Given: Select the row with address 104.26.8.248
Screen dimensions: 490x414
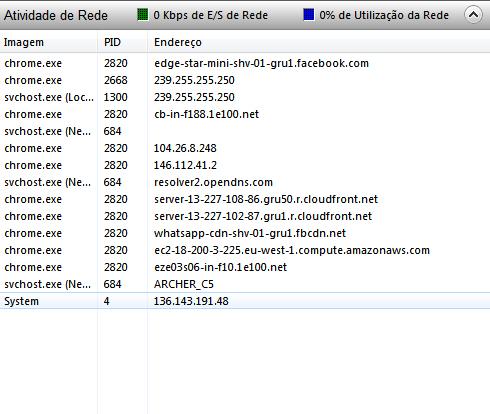Looking at the screenshot, I should pyautogui.click(x=245, y=148).
